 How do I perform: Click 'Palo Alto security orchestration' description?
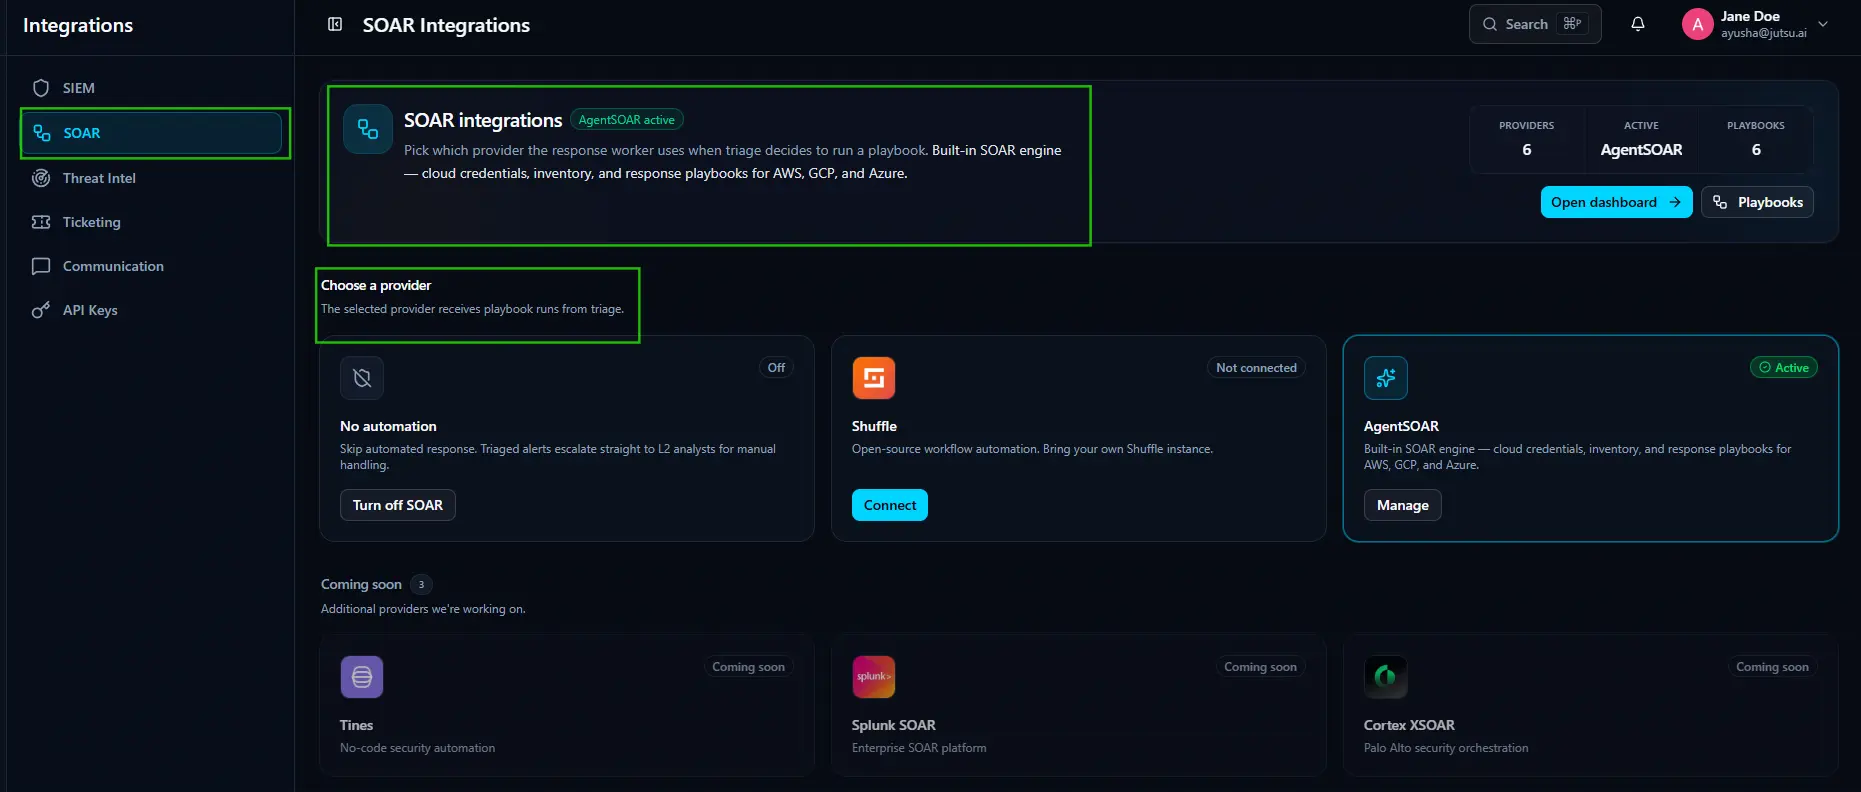coord(1446,748)
